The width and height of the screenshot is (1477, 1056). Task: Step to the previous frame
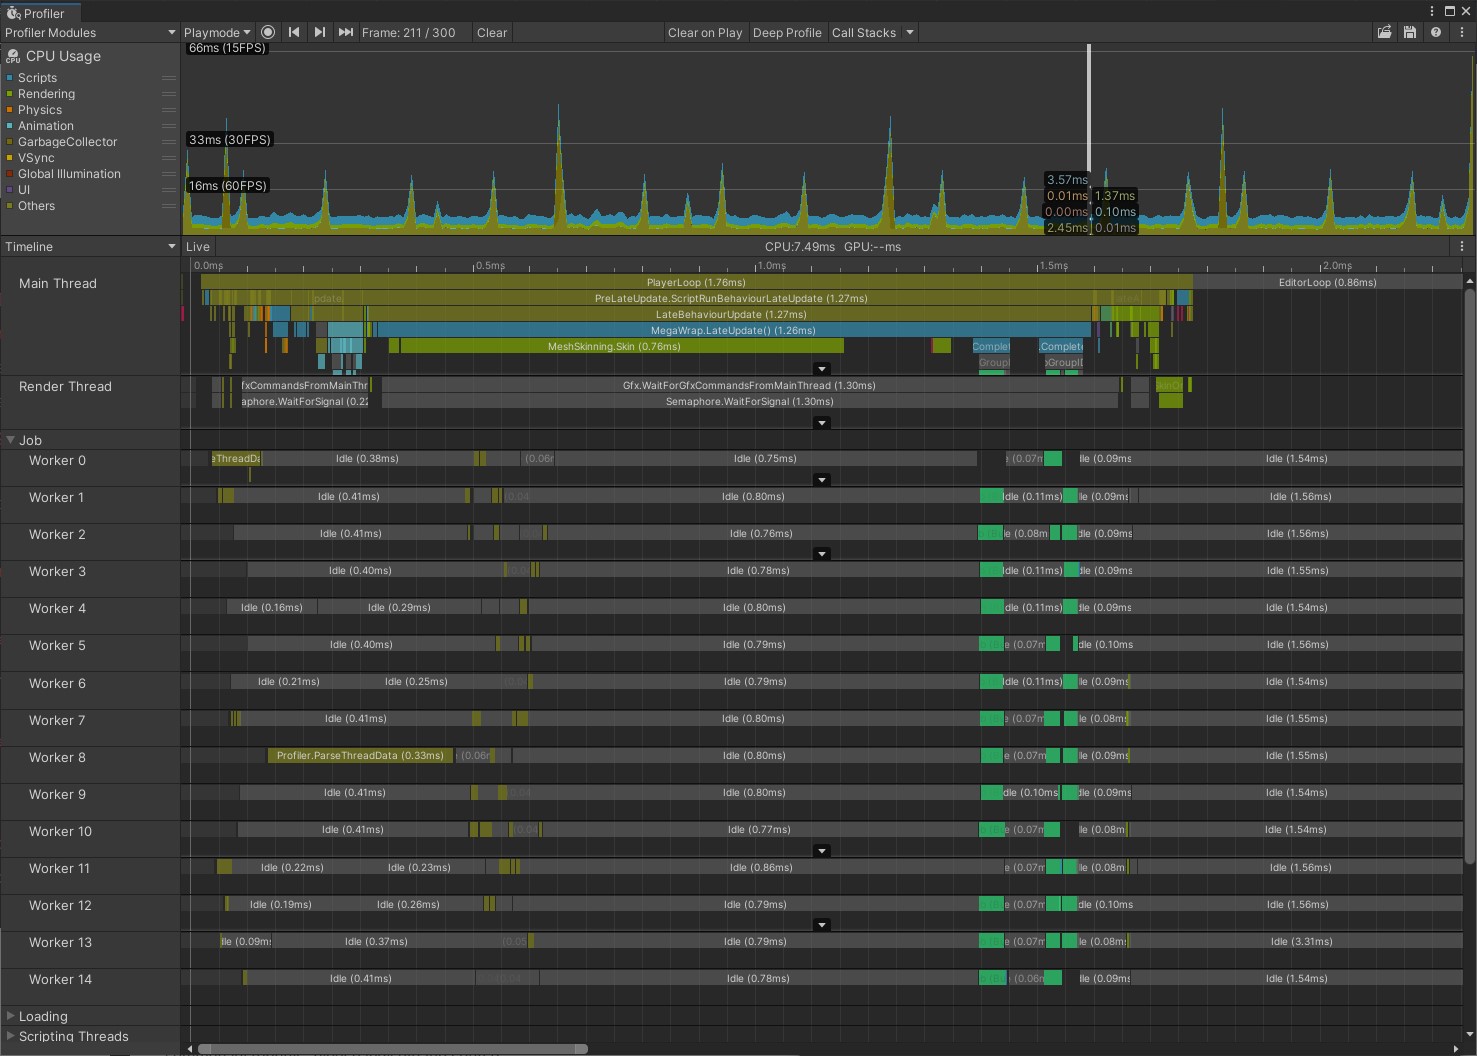pos(294,32)
